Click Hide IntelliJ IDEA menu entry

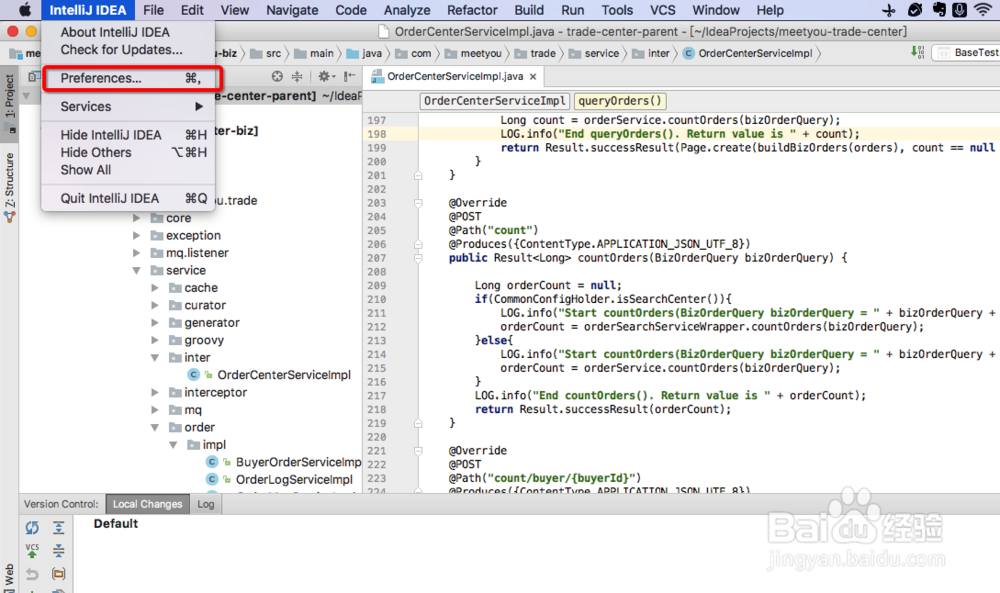coord(128,135)
